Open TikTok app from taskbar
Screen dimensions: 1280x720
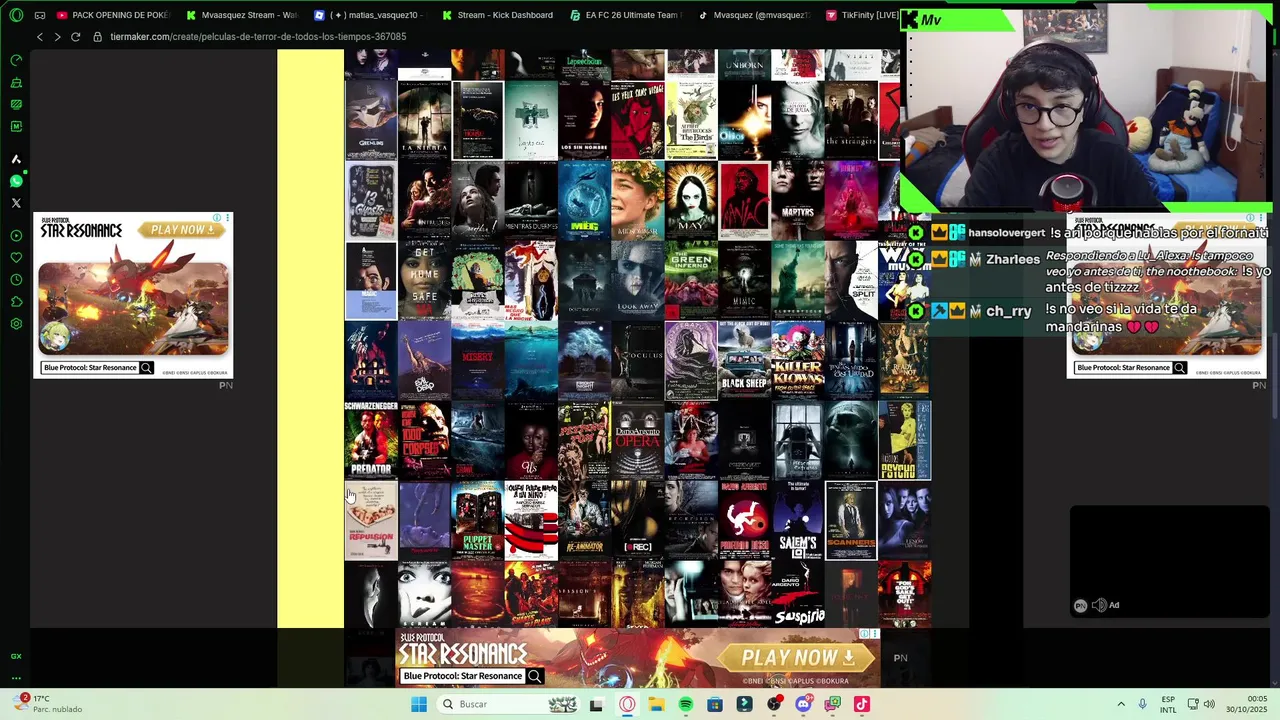(862, 704)
